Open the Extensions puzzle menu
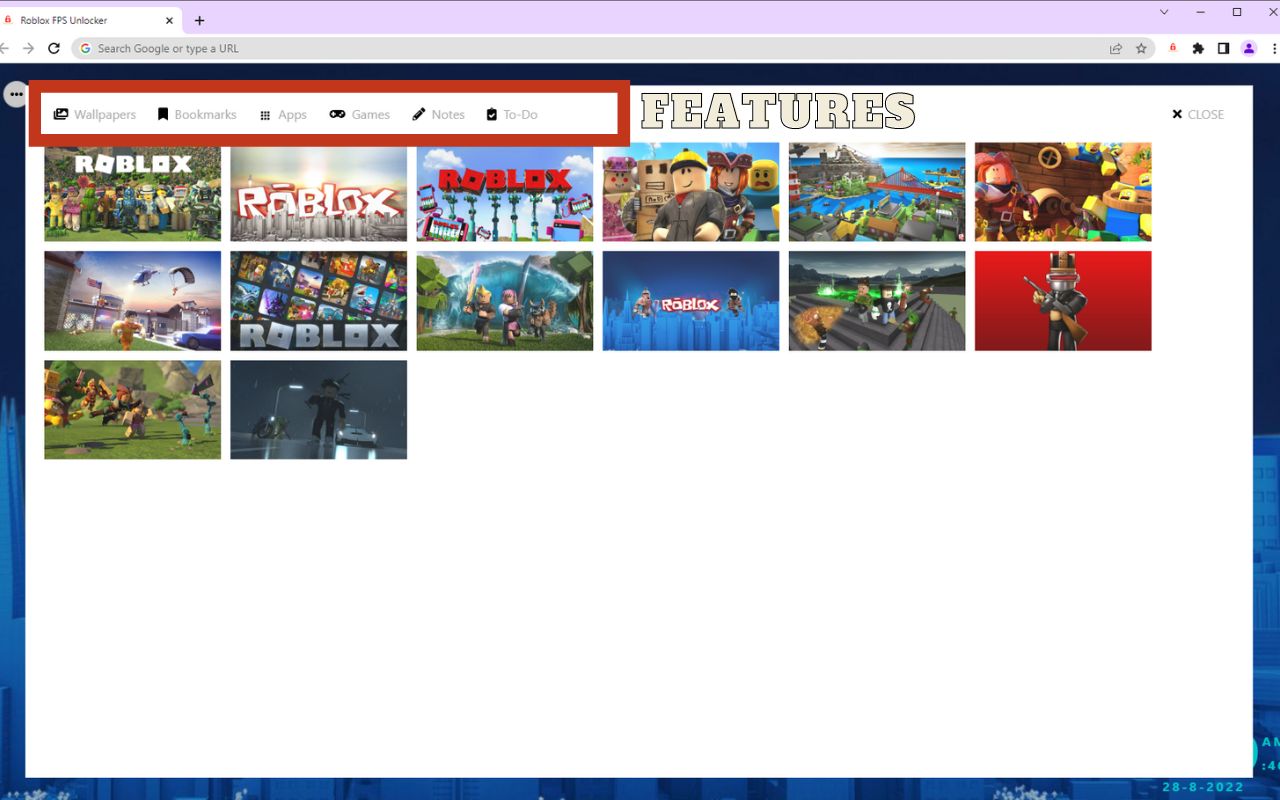The image size is (1280, 800). (x=1198, y=48)
